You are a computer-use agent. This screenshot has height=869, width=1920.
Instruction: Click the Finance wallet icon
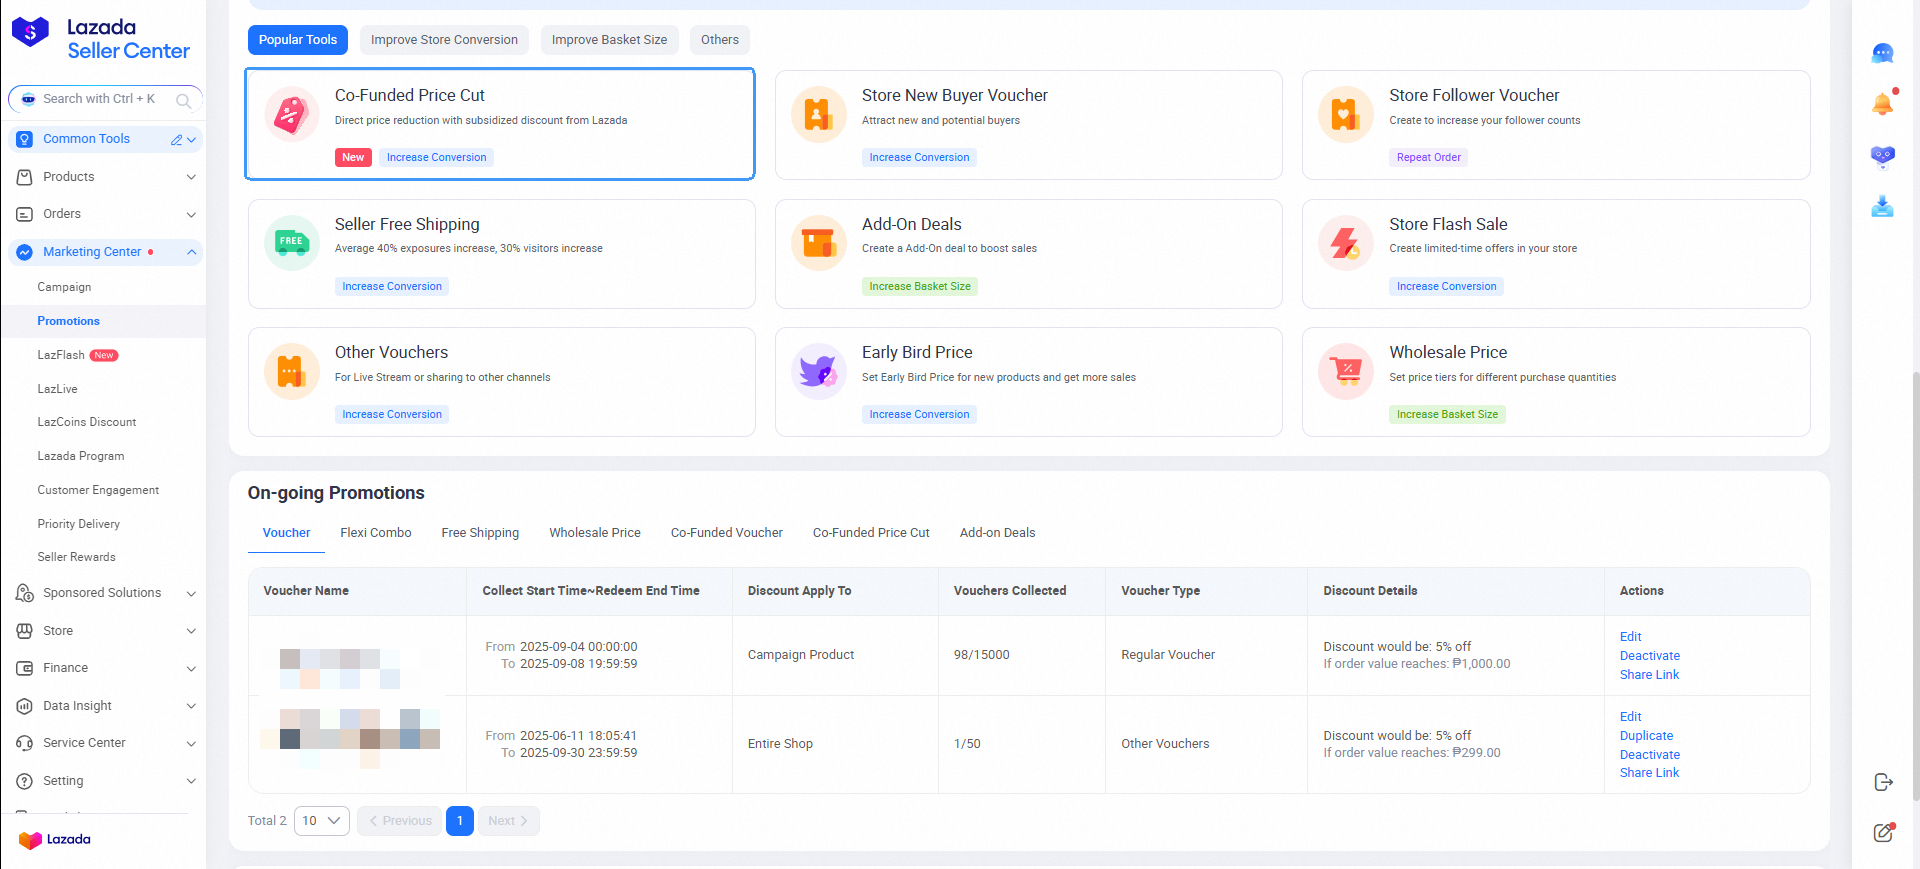[x=25, y=668]
